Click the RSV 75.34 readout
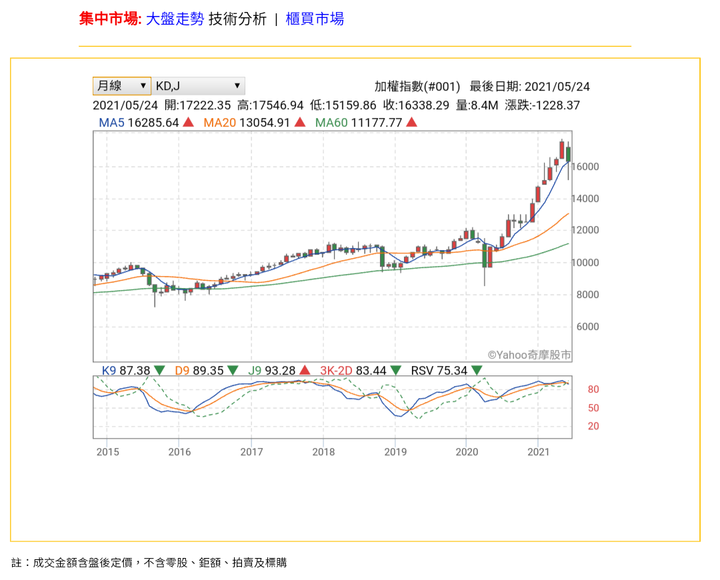Screen dimensions: 720x580 click(x=439, y=370)
